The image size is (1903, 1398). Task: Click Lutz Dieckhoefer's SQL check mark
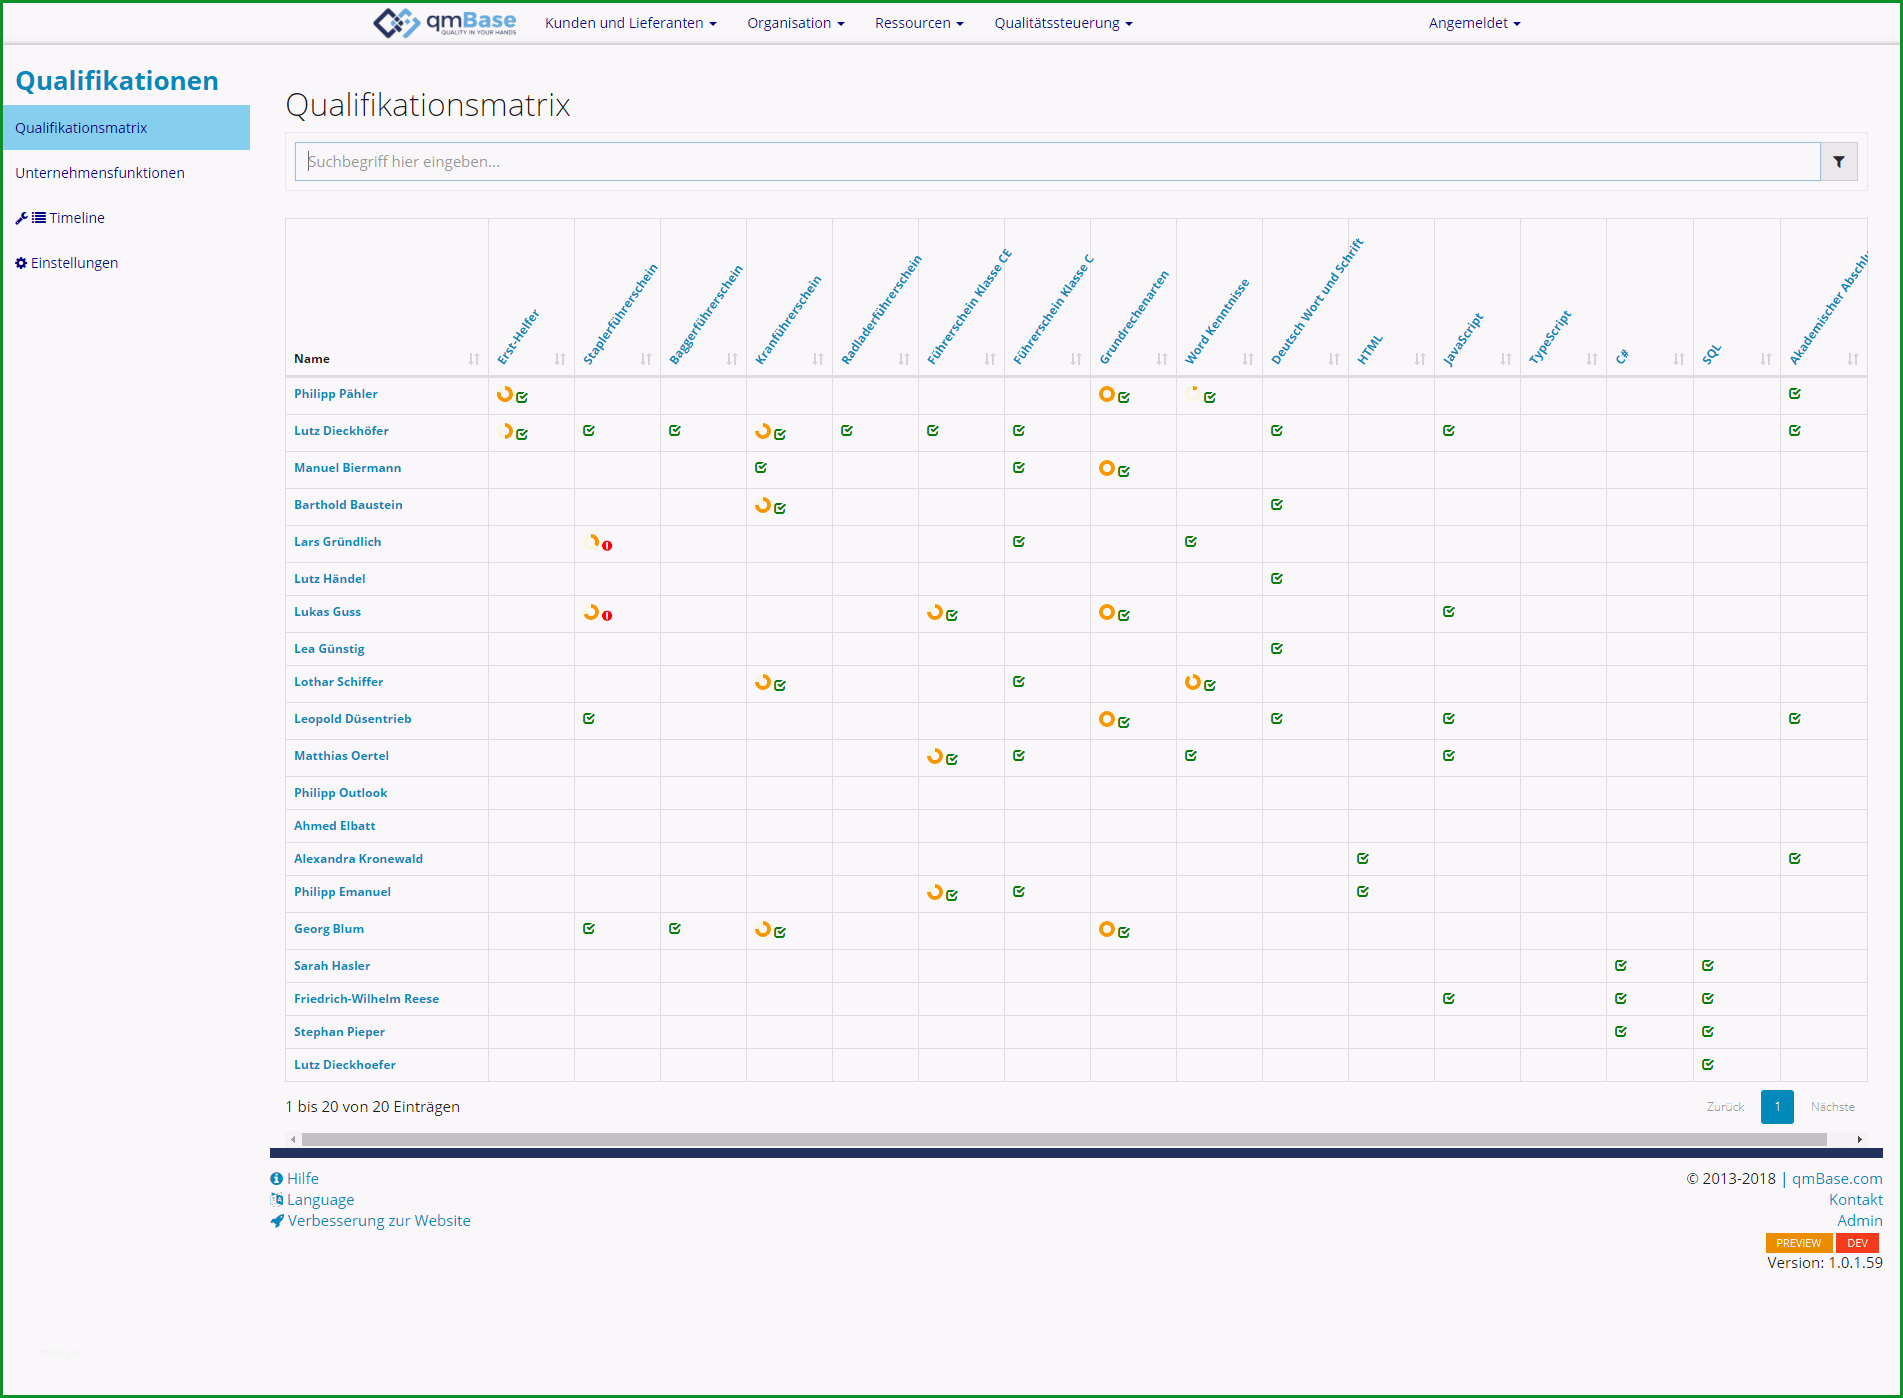point(1708,1065)
